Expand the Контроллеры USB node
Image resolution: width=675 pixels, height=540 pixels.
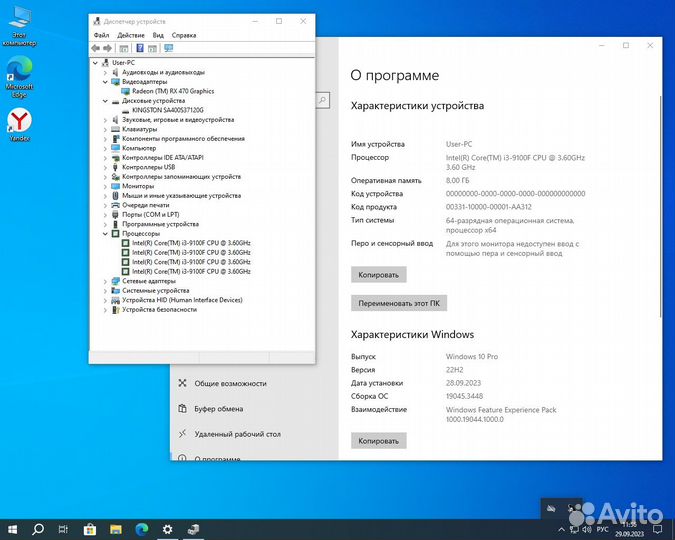pyautogui.click(x=105, y=167)
